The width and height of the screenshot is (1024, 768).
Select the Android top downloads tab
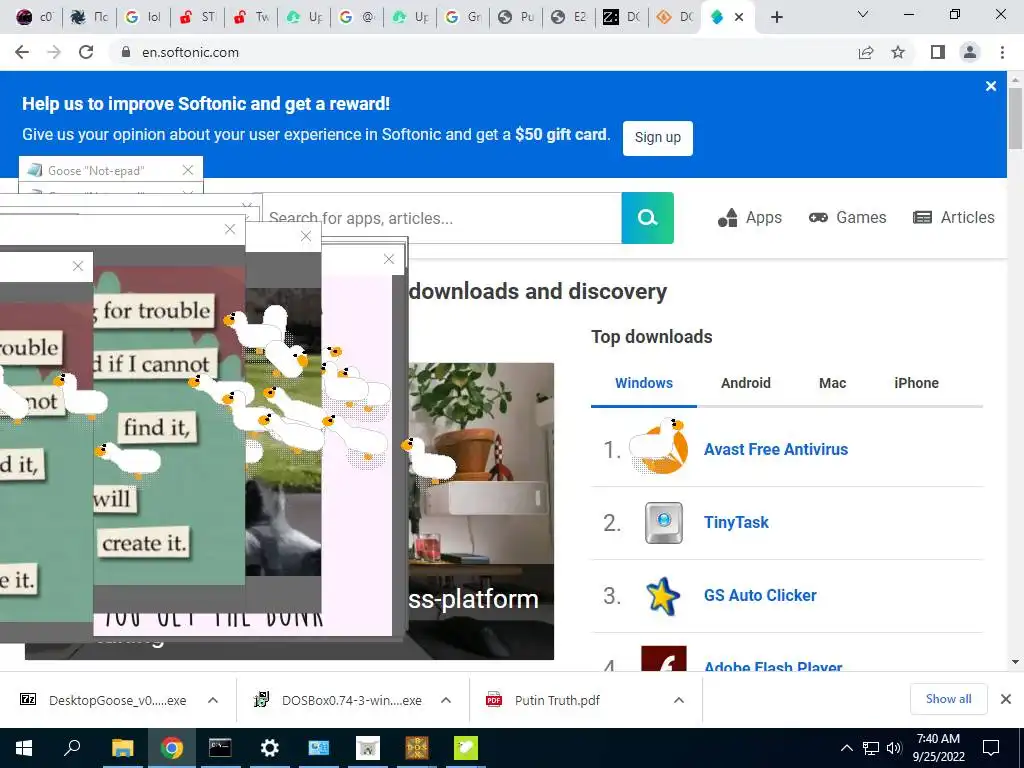click(x=746, y=383)
